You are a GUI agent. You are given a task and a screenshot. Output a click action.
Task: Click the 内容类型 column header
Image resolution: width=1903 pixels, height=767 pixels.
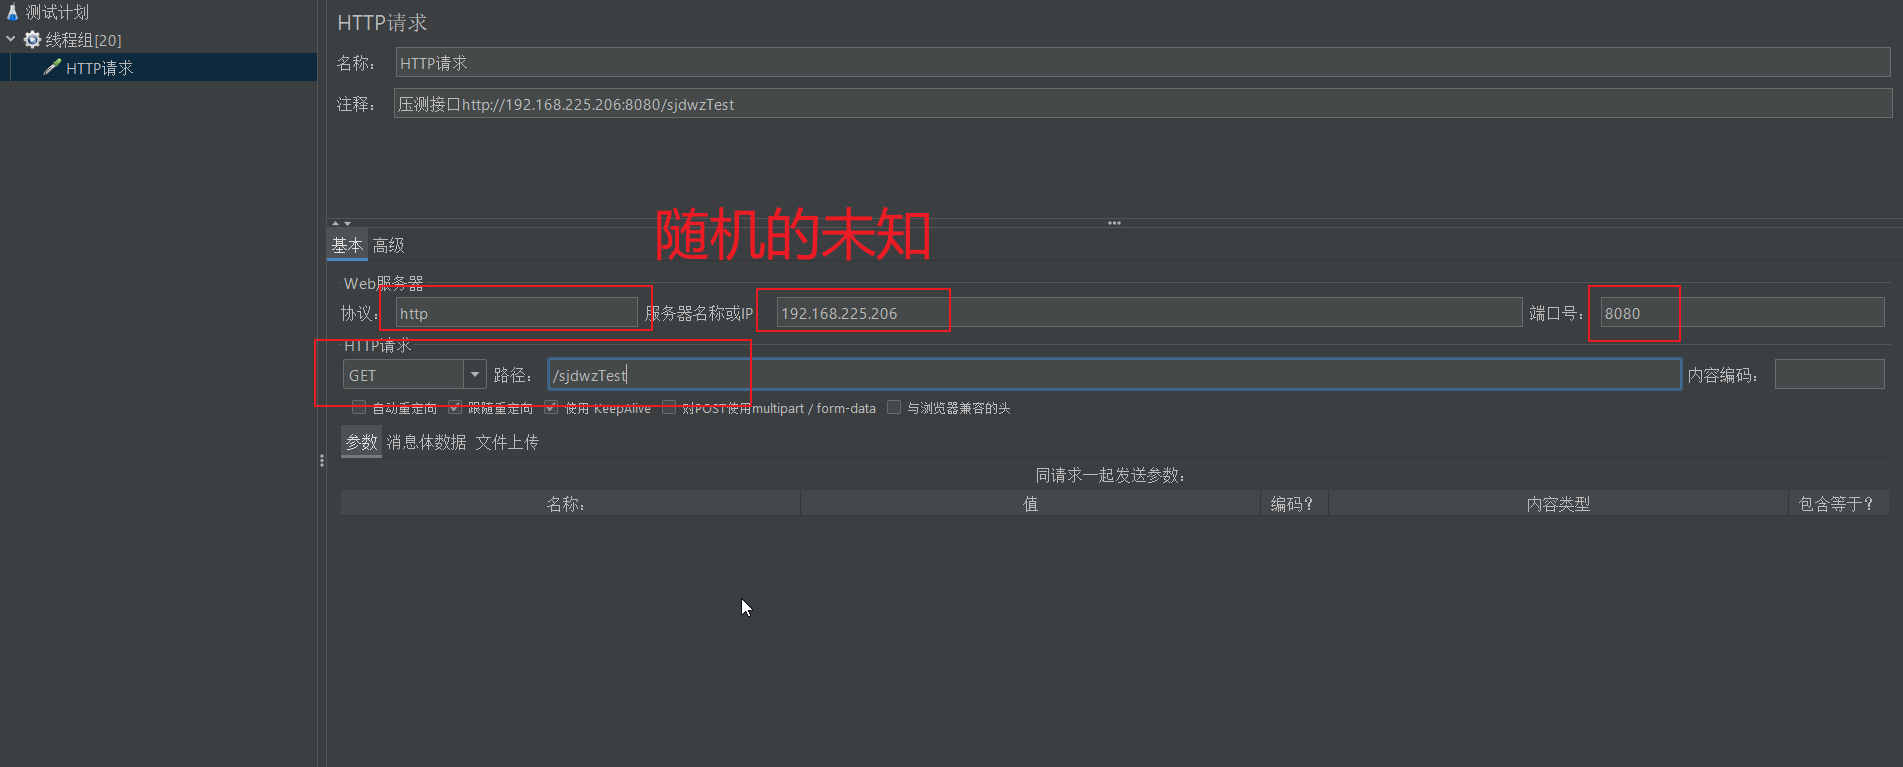(1558, 504)
